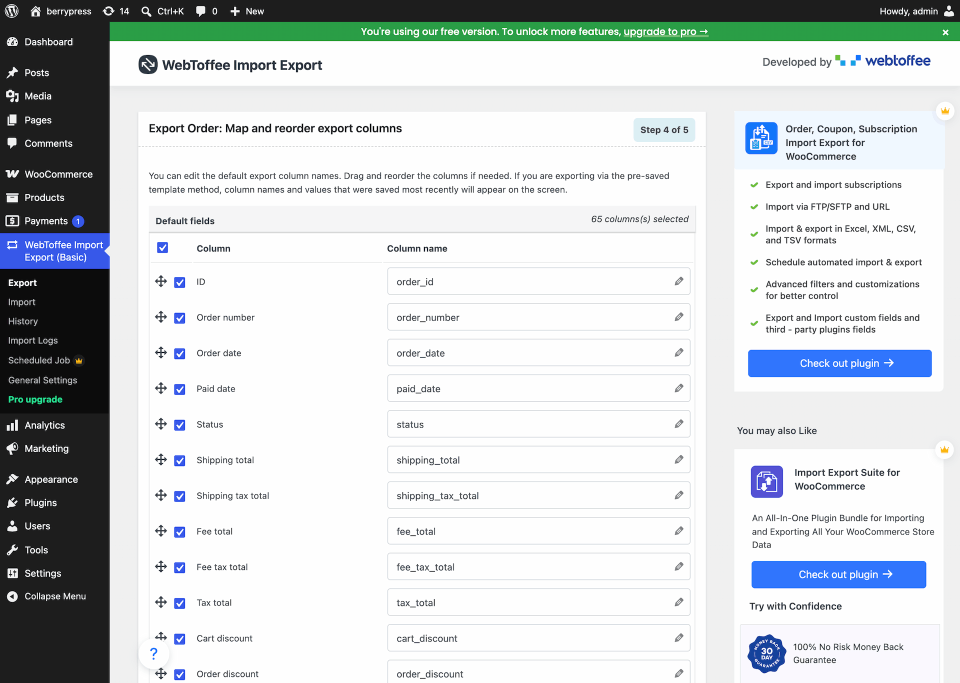Uncheck the Shipping total column checkbox
960x683 pixels.
[179, 460]
